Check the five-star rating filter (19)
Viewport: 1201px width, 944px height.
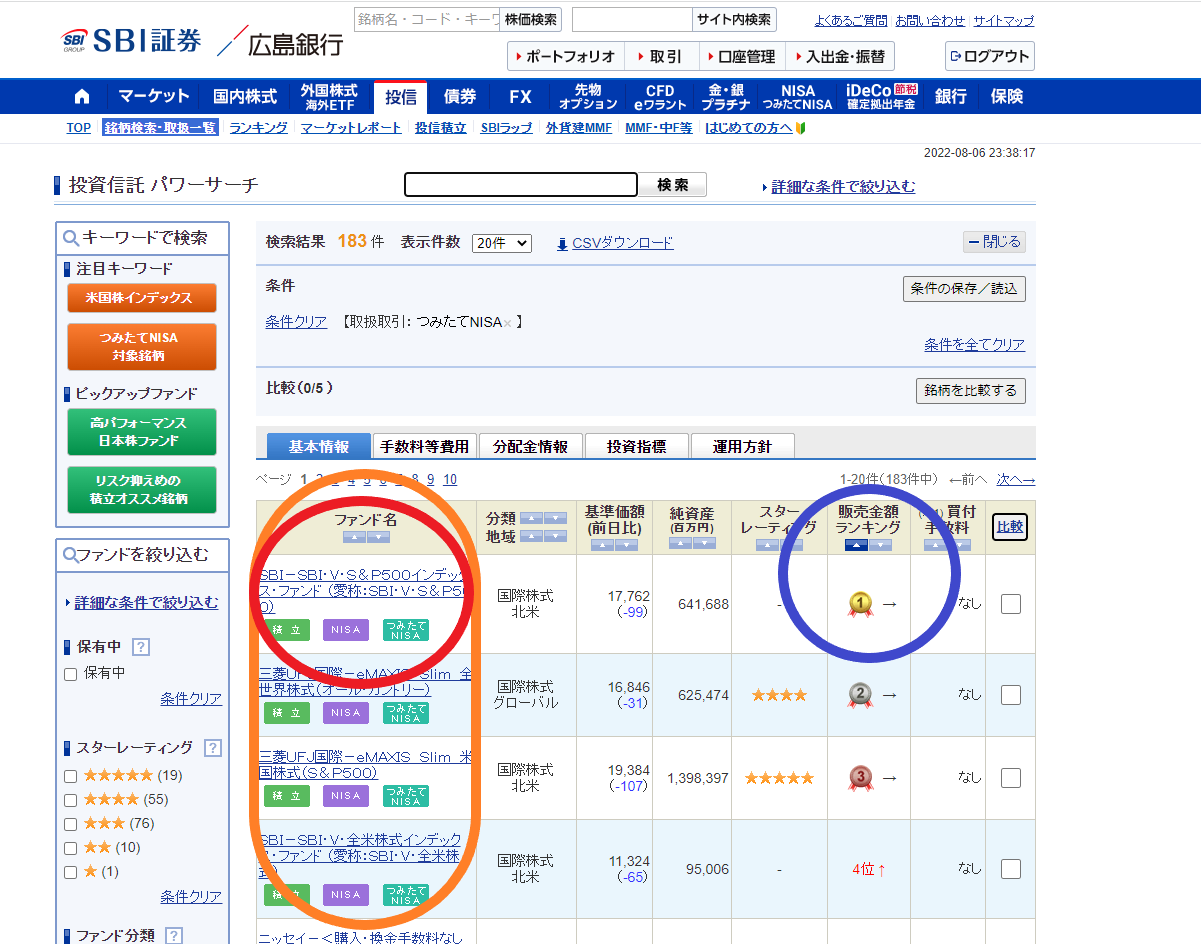click(71, 776)
